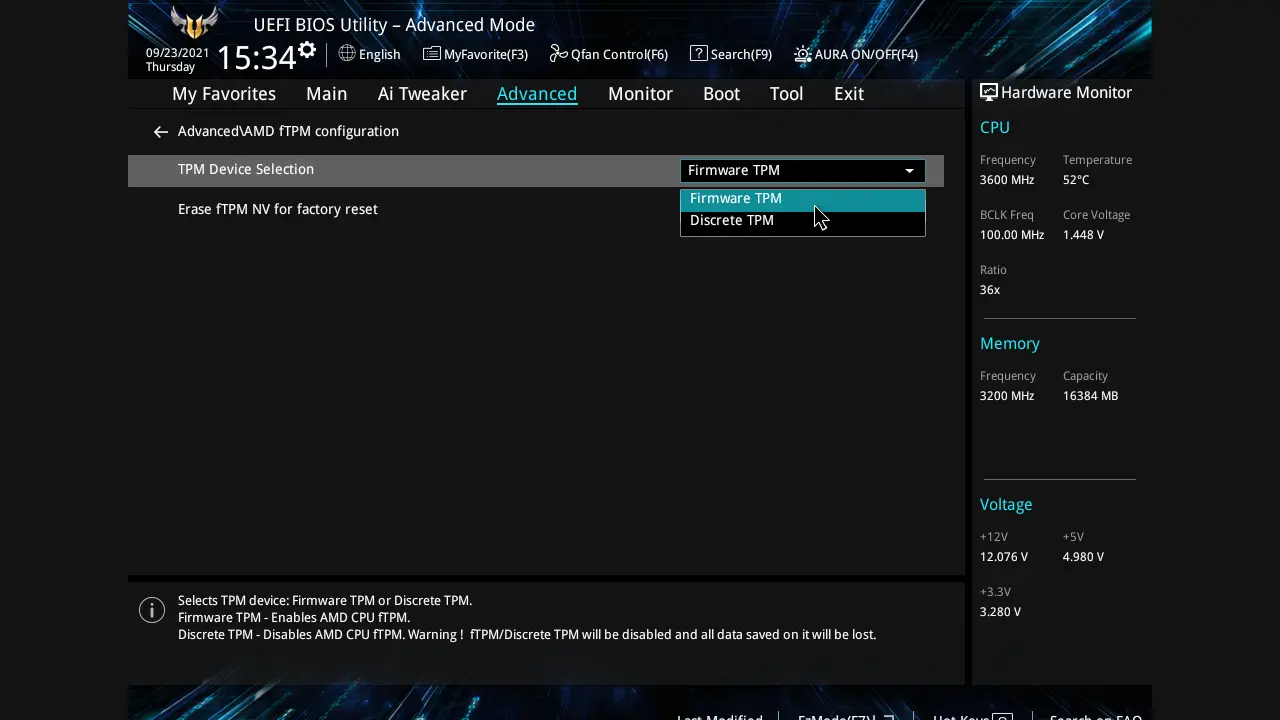
Task: Click the UEFI BIOS Utility title text
Action: pos(394,25)
